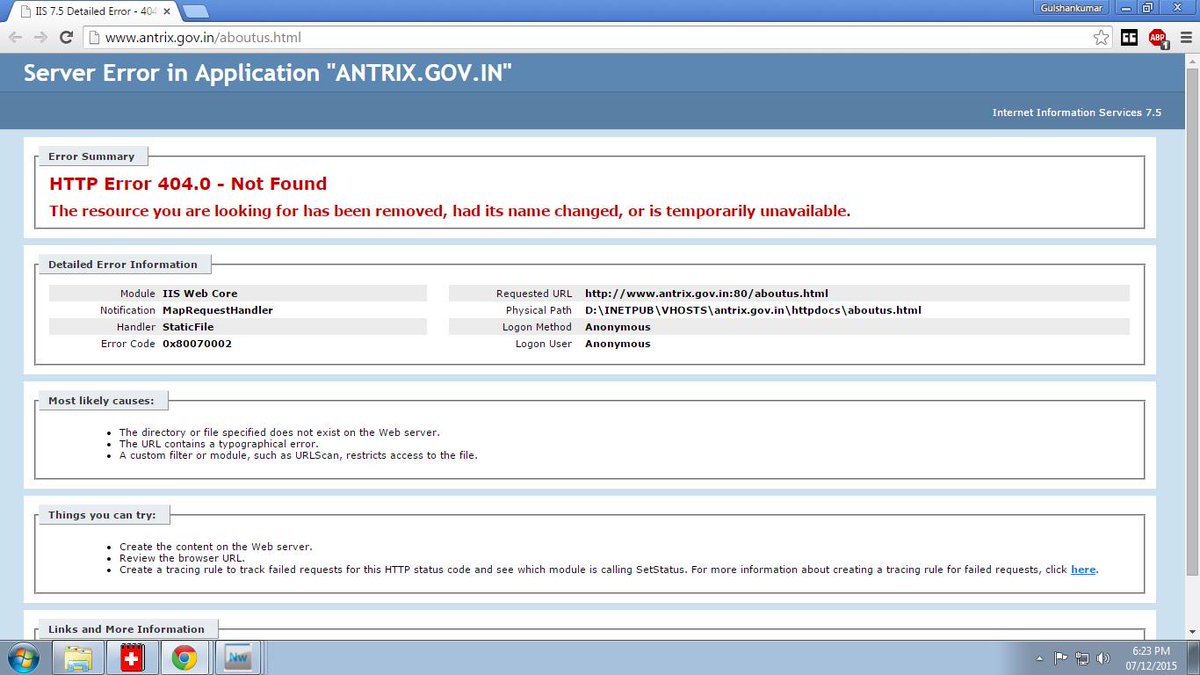Click the network status tray icon
Image resolution: width=1200 pixels, height=675 pixels.
[1082, 658]
